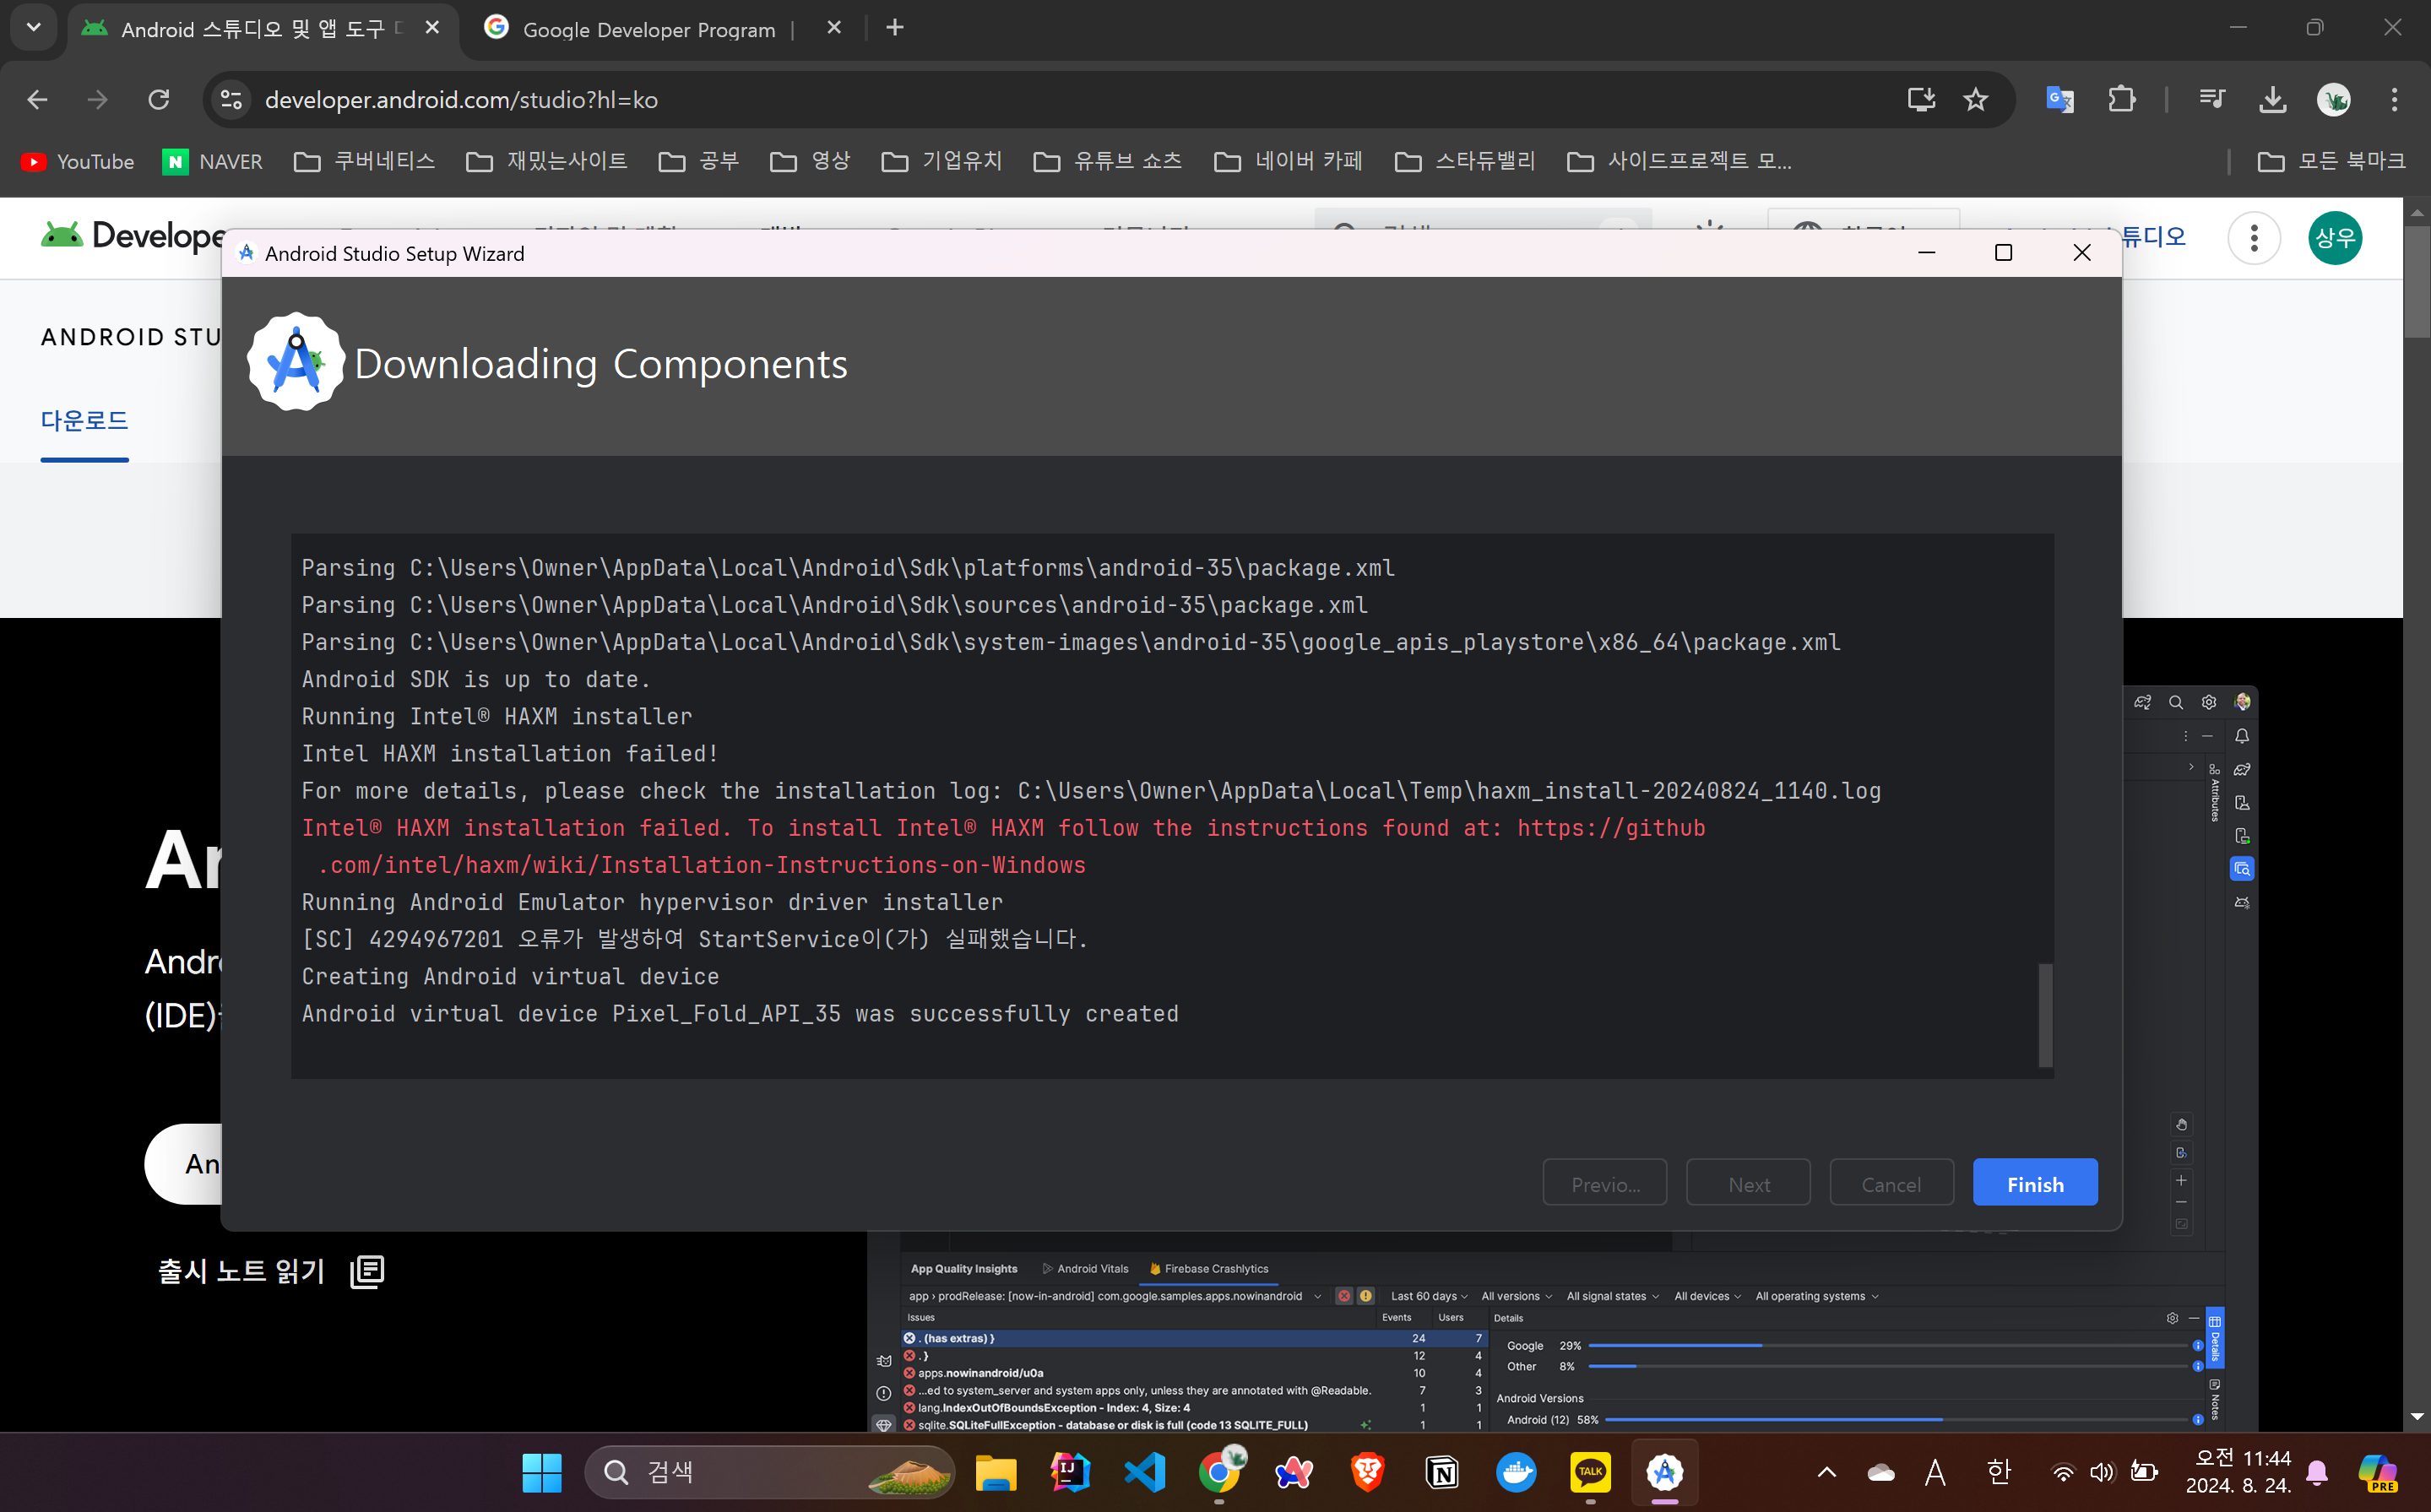Open Chrome downloads icon

coord(2273,100)
